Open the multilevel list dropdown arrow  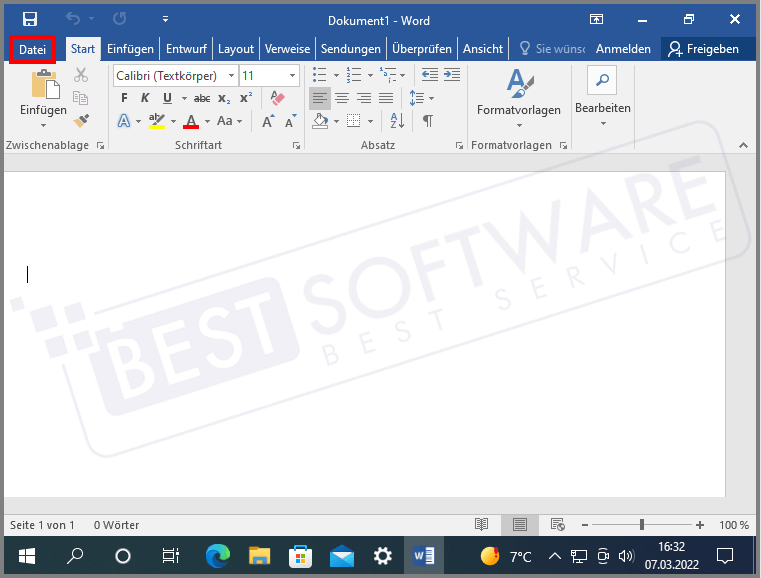coord(402,75)
